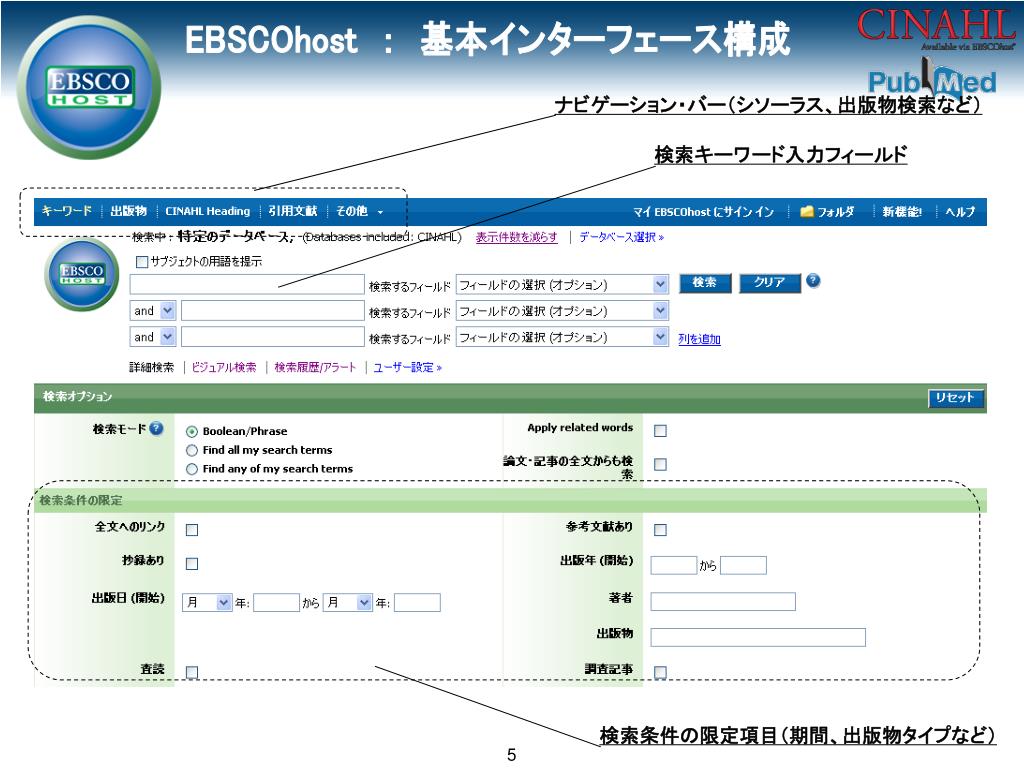Screen dimensions: 1024x768
Task: Open help icon next to 検索モード
Action: pyautogui.click(x=156, y=428)
